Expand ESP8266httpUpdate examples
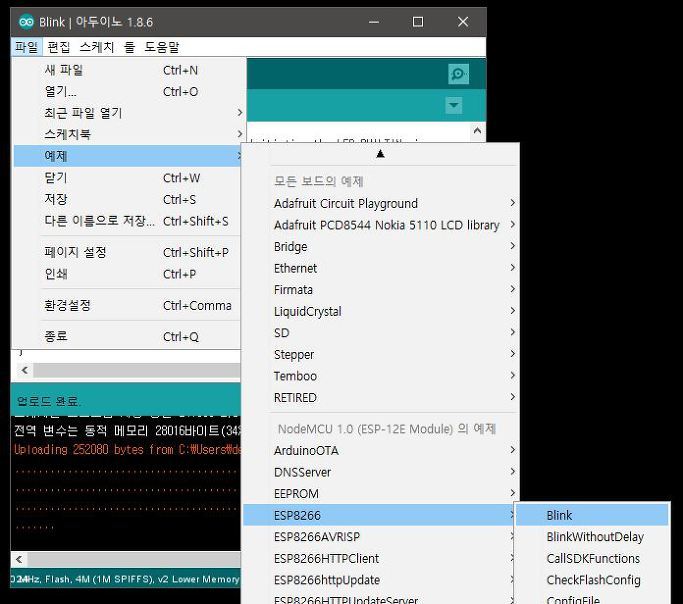The height and width of the screenshot is (604, 683). pos(379,580)
